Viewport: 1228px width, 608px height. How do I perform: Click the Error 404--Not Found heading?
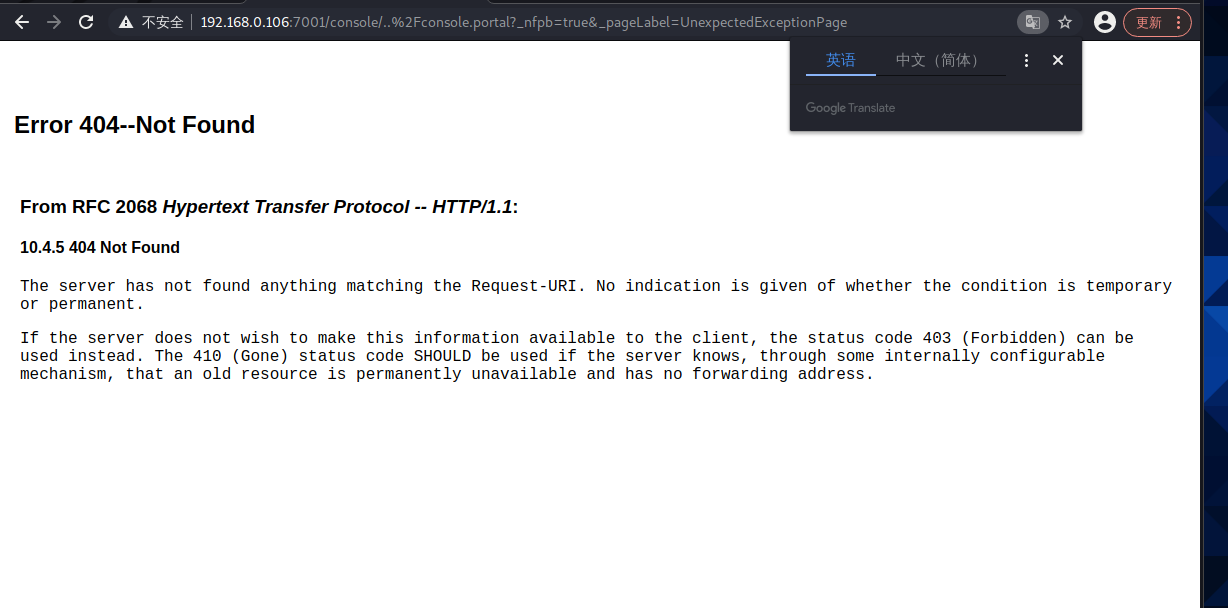135,125
